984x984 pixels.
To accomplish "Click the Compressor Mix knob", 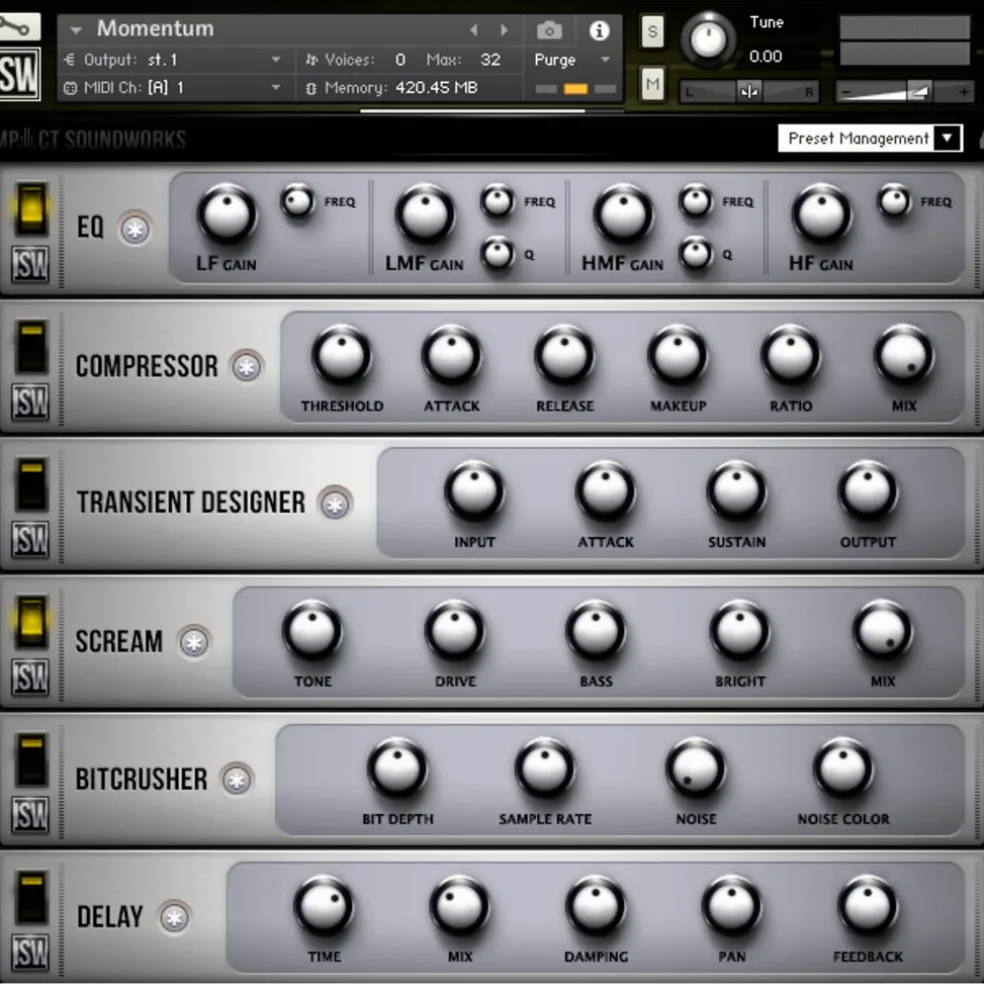I will 904,355.
